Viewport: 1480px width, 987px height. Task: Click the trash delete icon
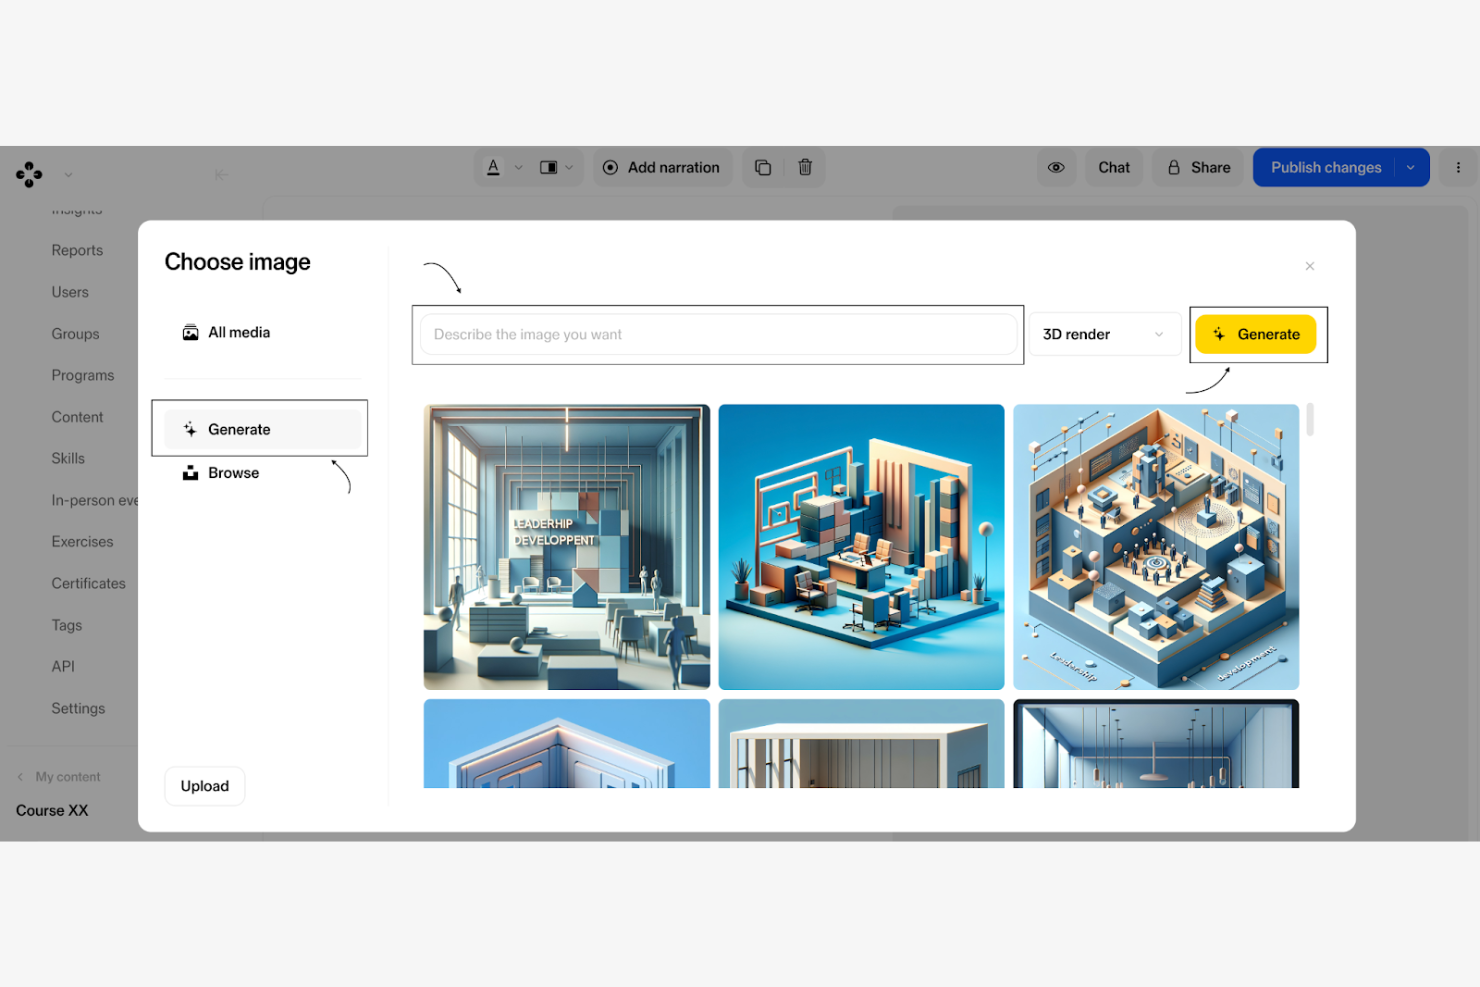[805, 168]
